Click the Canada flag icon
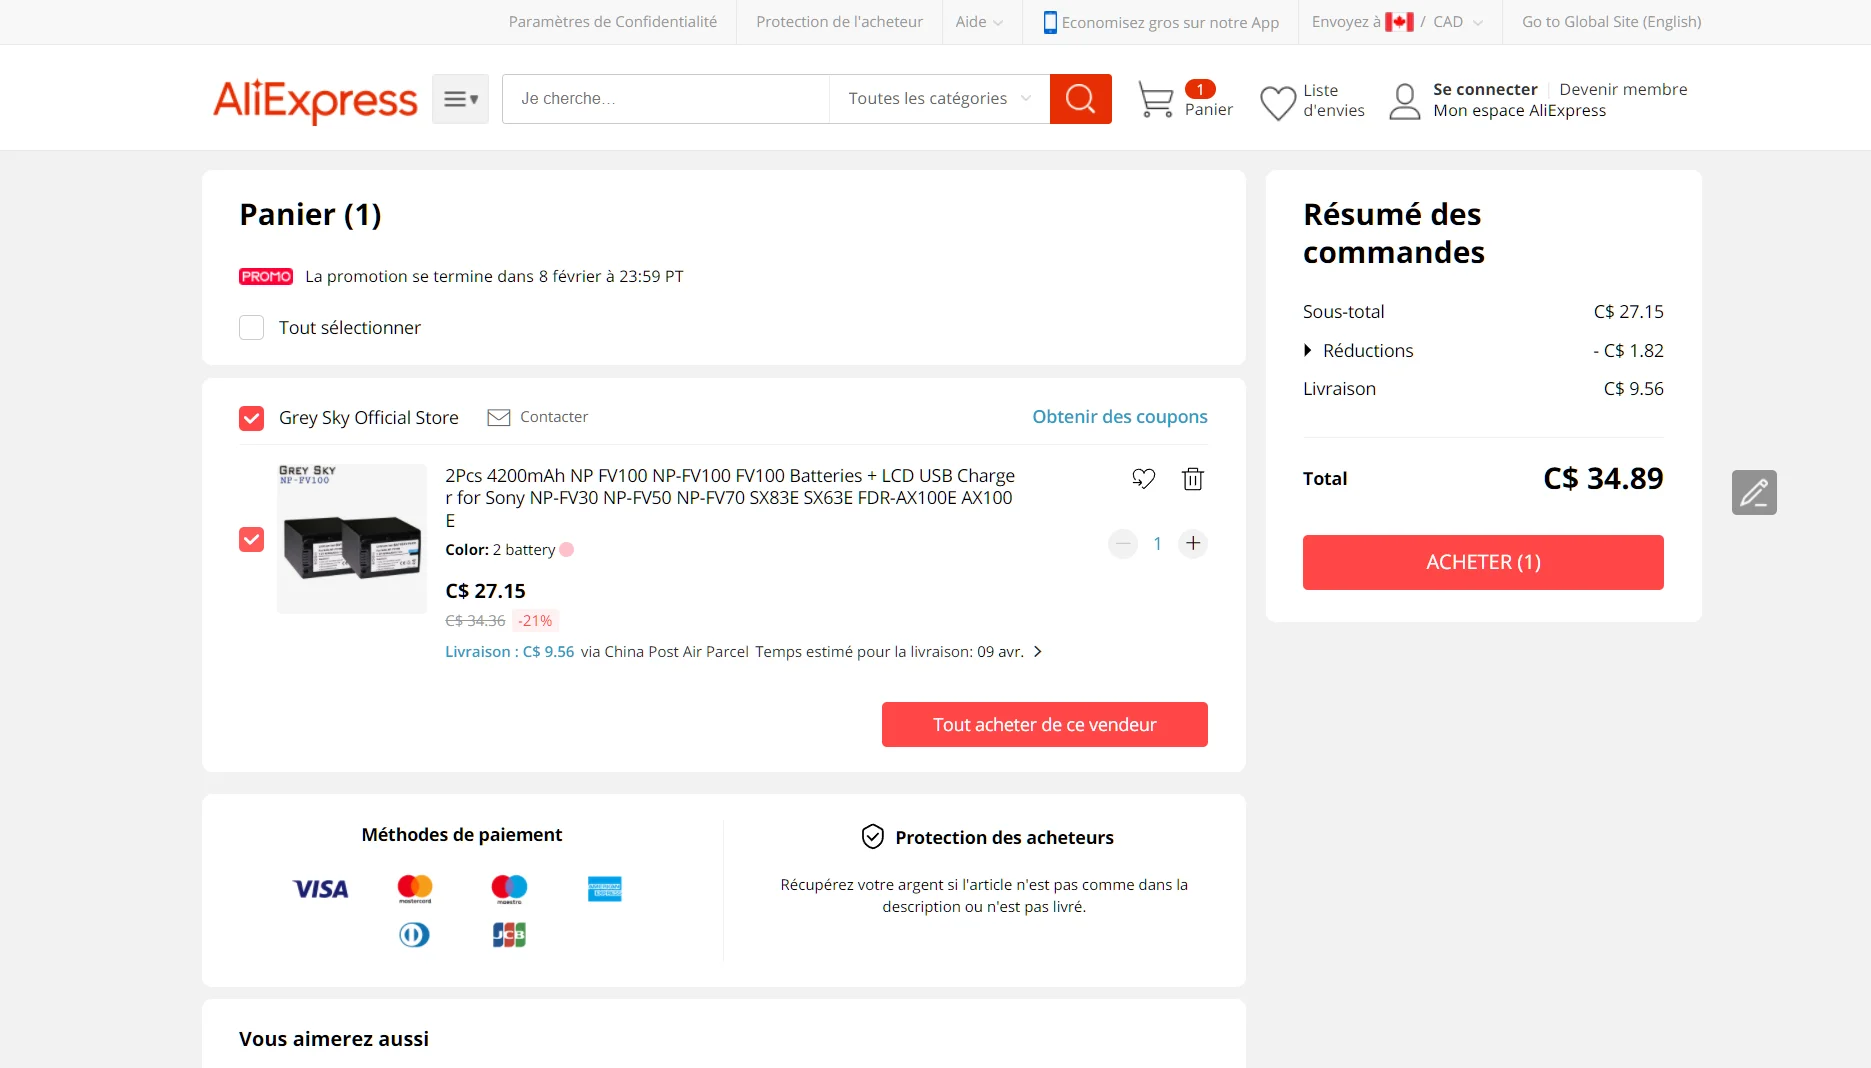 pos(1399,22)
